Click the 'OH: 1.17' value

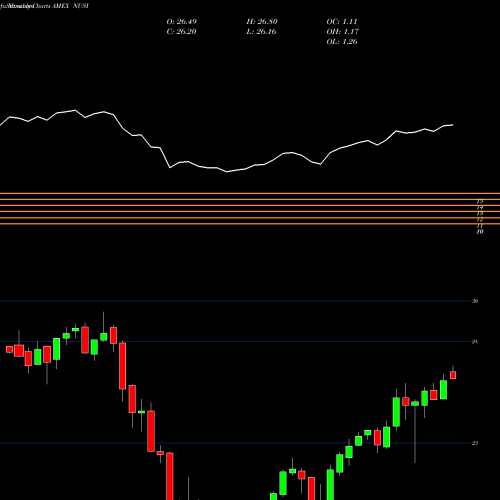(342, 32)
